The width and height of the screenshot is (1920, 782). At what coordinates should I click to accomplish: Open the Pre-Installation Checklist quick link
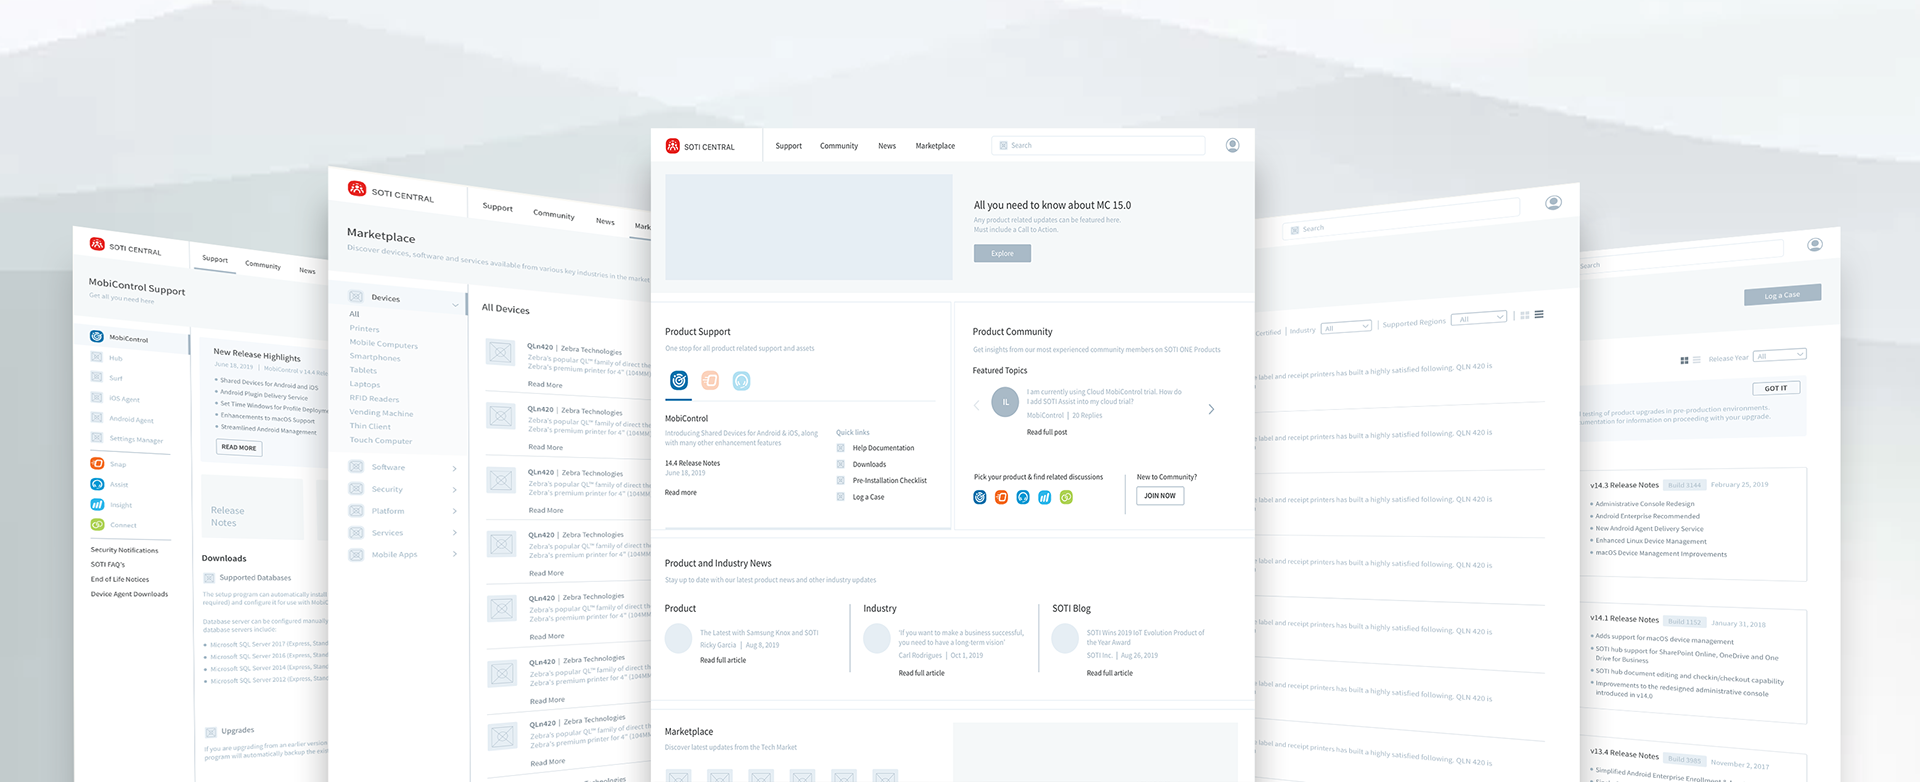[890, 480]
